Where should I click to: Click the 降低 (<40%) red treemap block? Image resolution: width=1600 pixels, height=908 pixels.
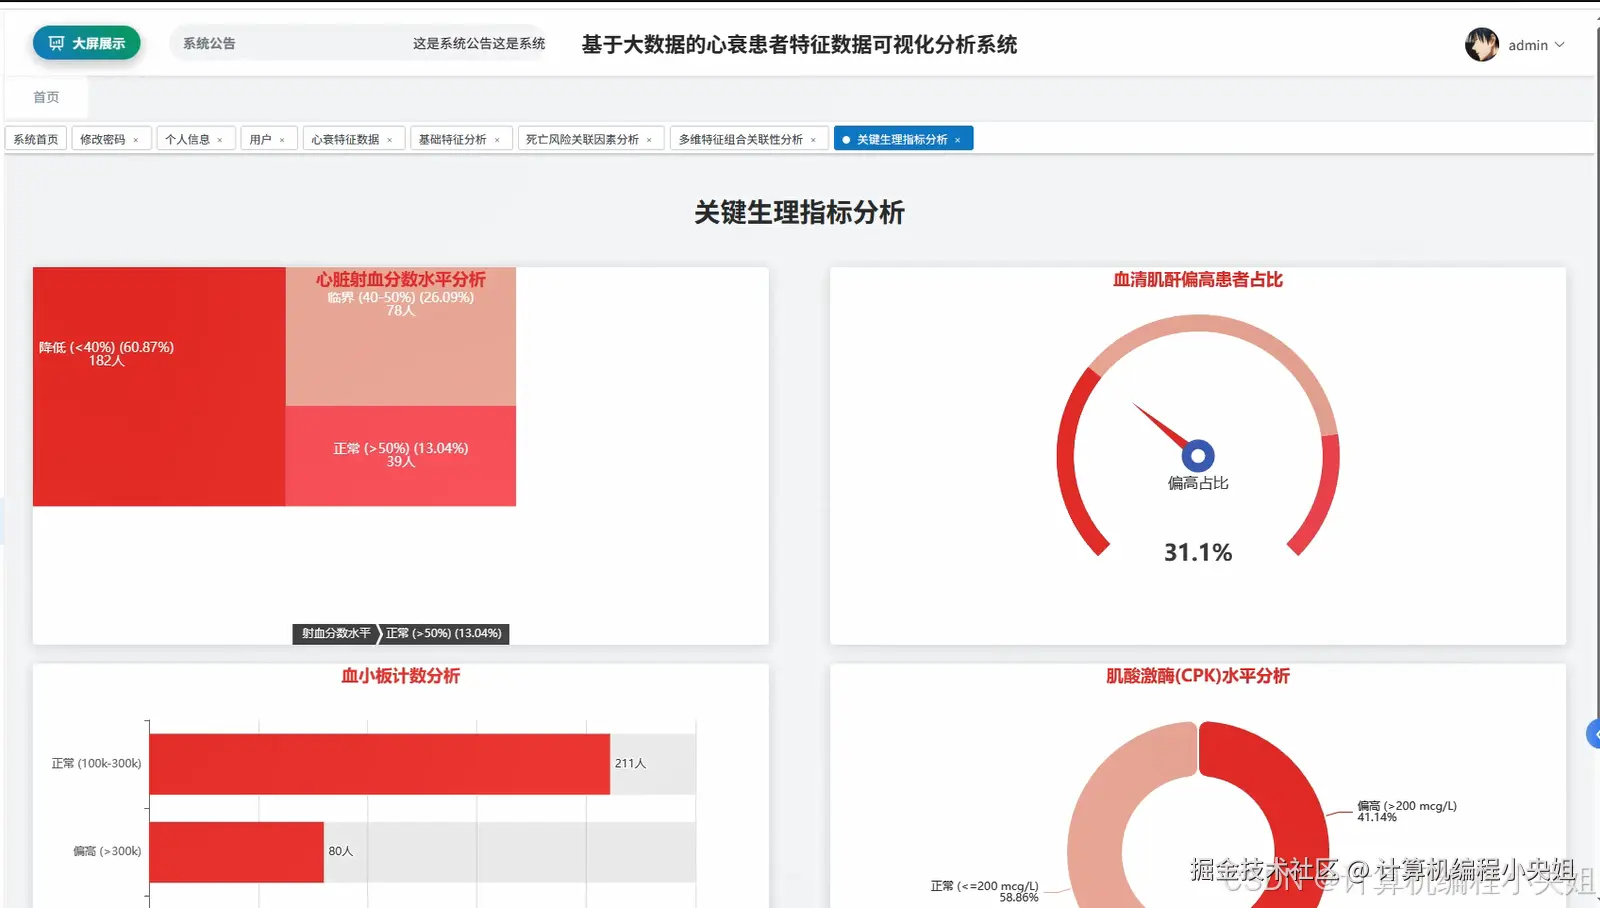point(157,387)
